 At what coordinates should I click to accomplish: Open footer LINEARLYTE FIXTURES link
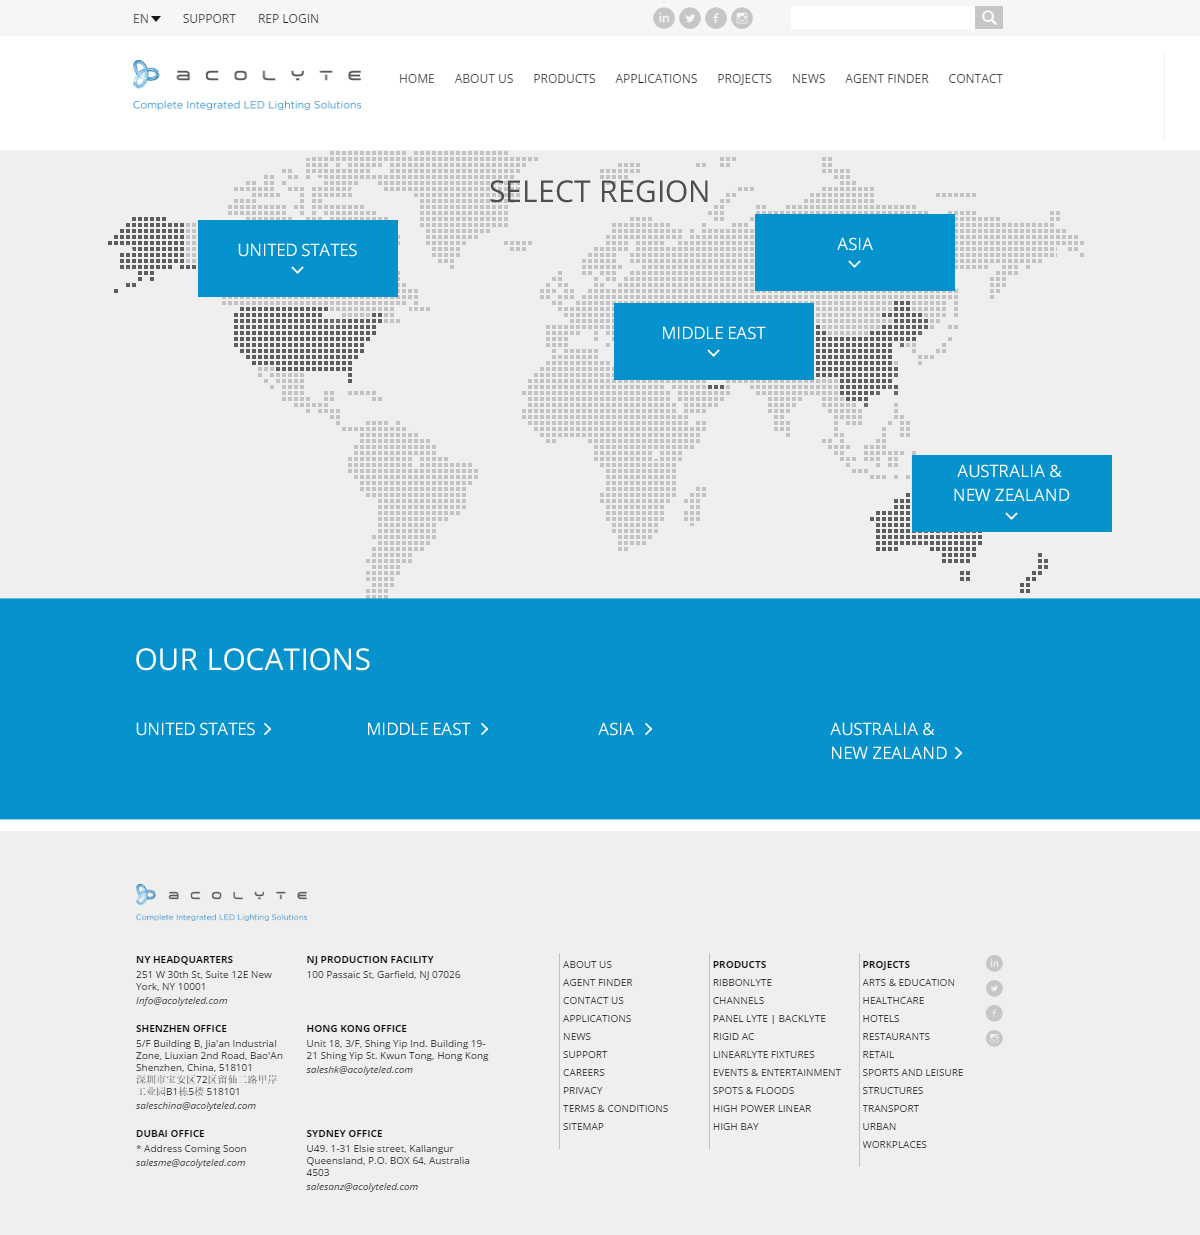coord(764,1055)
